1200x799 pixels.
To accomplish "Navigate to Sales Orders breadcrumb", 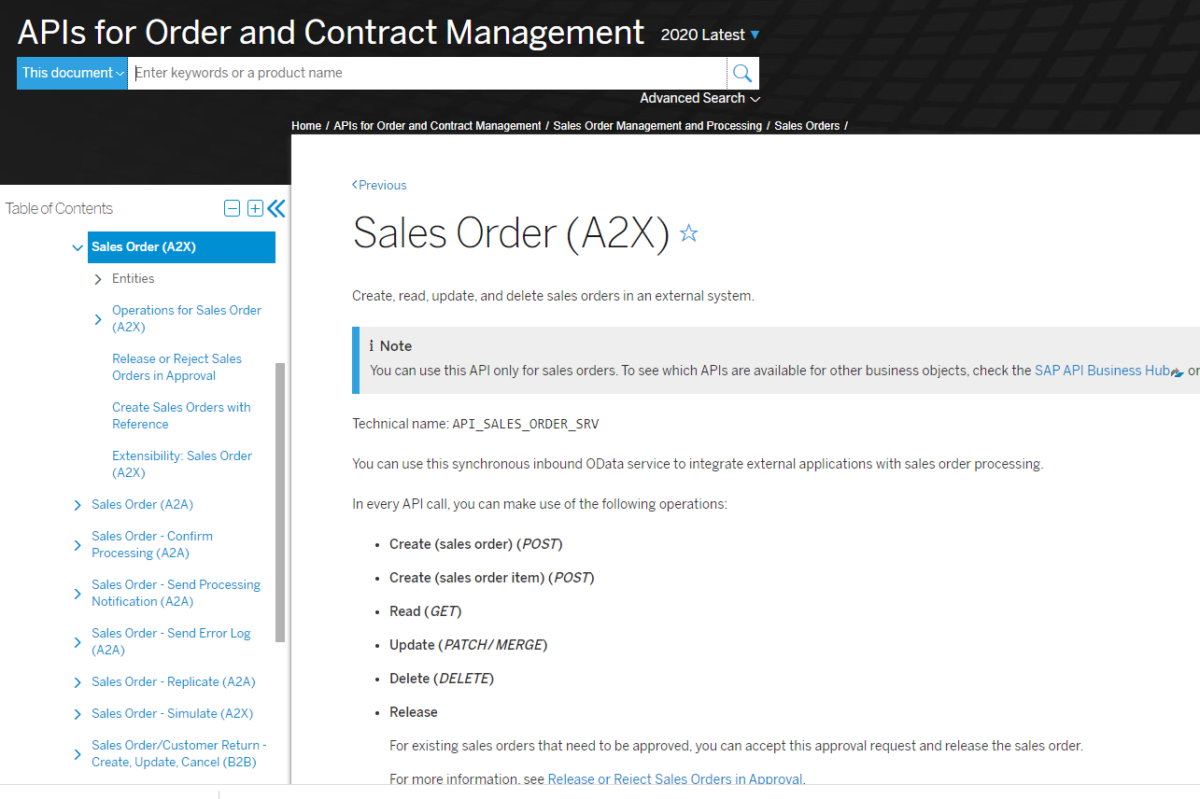I will click(x=807, y=125).
